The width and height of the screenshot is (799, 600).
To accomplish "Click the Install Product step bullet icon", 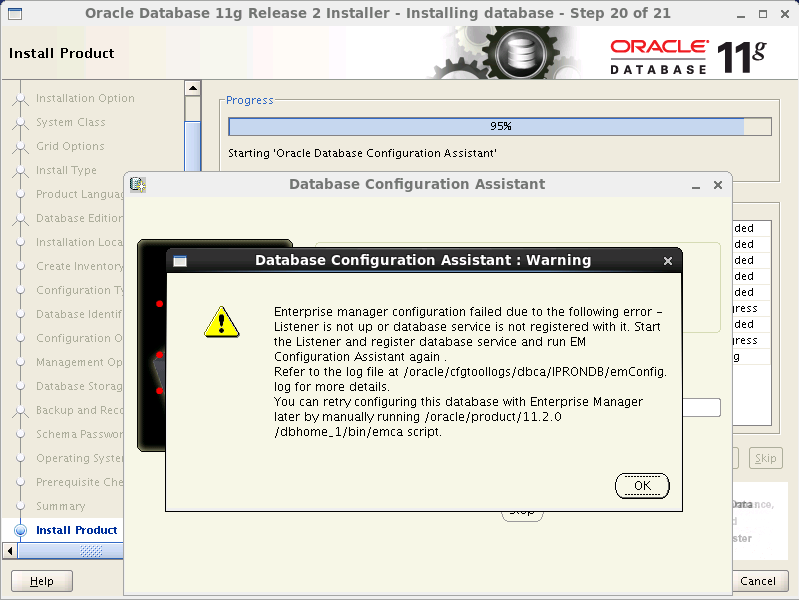I will pyautogui.click(x=20, y=530).
